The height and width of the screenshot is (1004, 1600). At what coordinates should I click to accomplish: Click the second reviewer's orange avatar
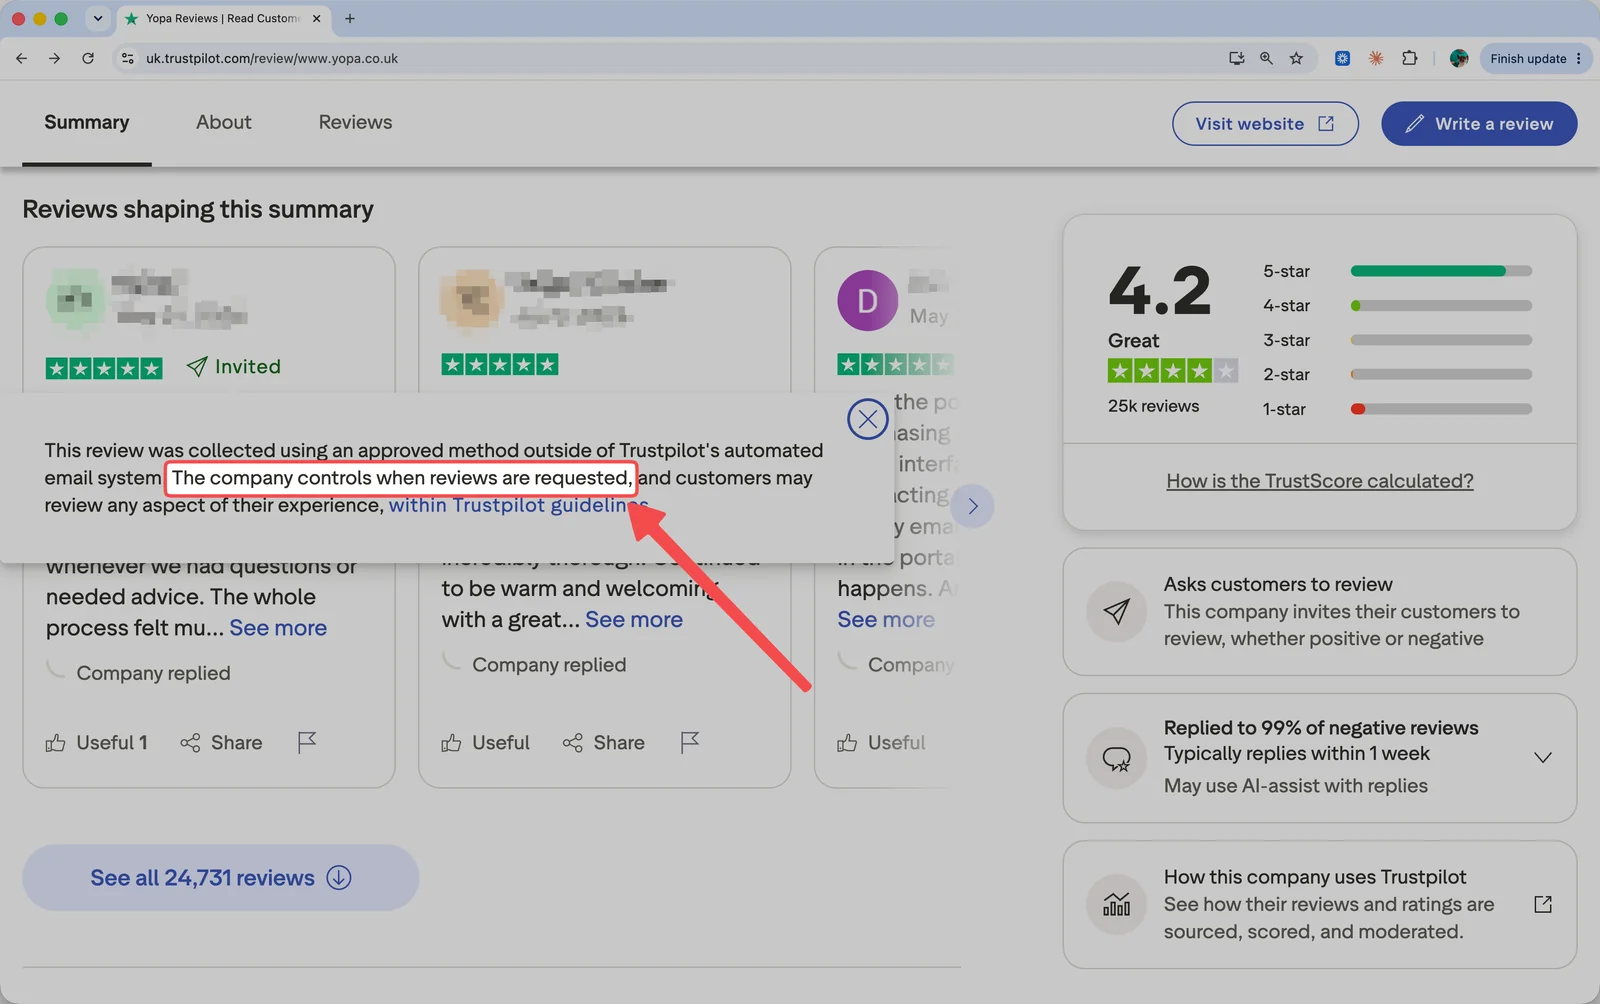[x=471, y=299]
